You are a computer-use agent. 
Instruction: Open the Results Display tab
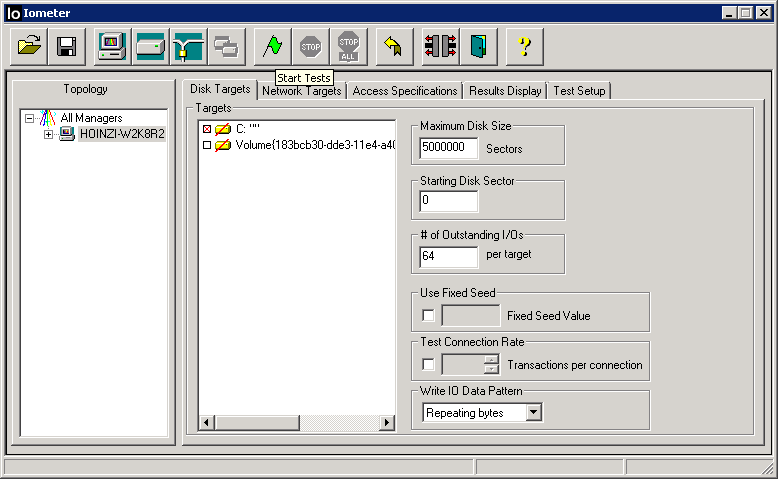(505, 91)
